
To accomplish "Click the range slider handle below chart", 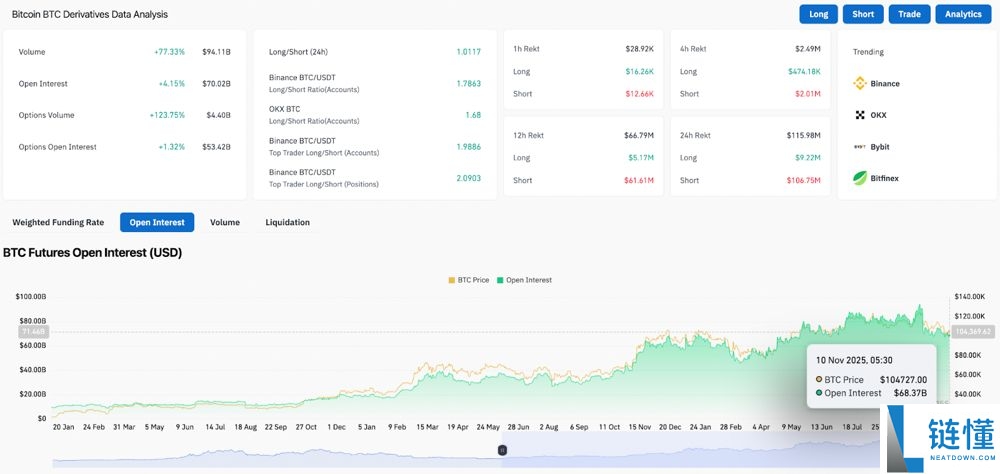I will click(x=502, y=450).
